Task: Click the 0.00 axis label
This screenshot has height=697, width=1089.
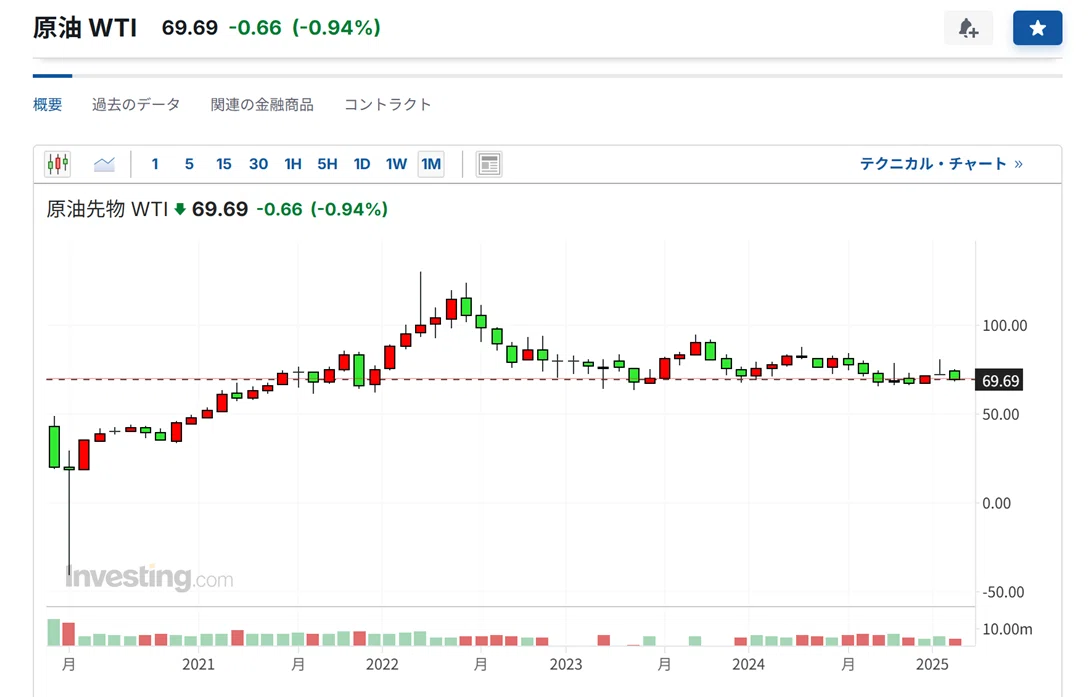Action: (996, 503)
